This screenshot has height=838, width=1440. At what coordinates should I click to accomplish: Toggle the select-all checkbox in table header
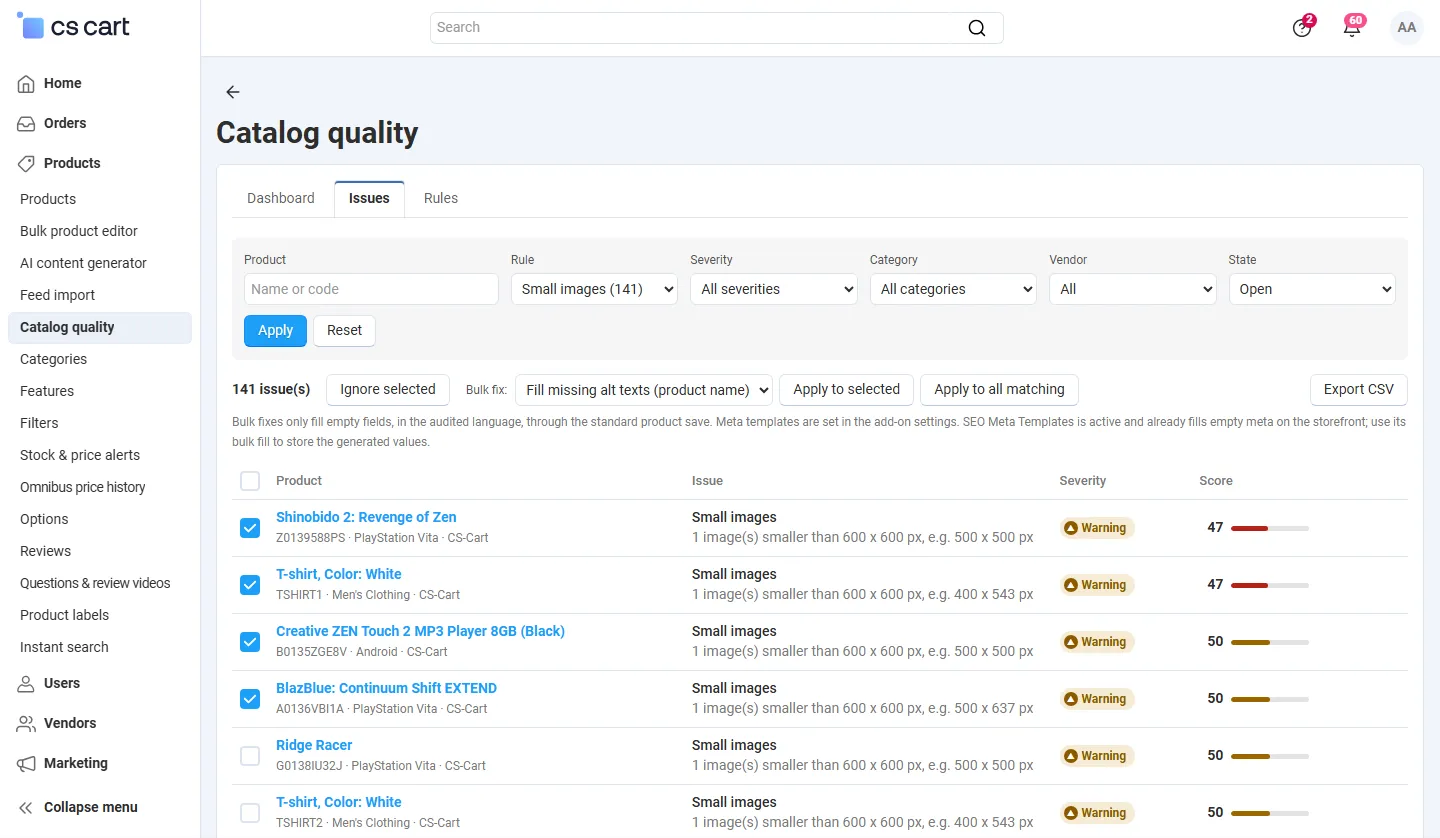[250, 481]
